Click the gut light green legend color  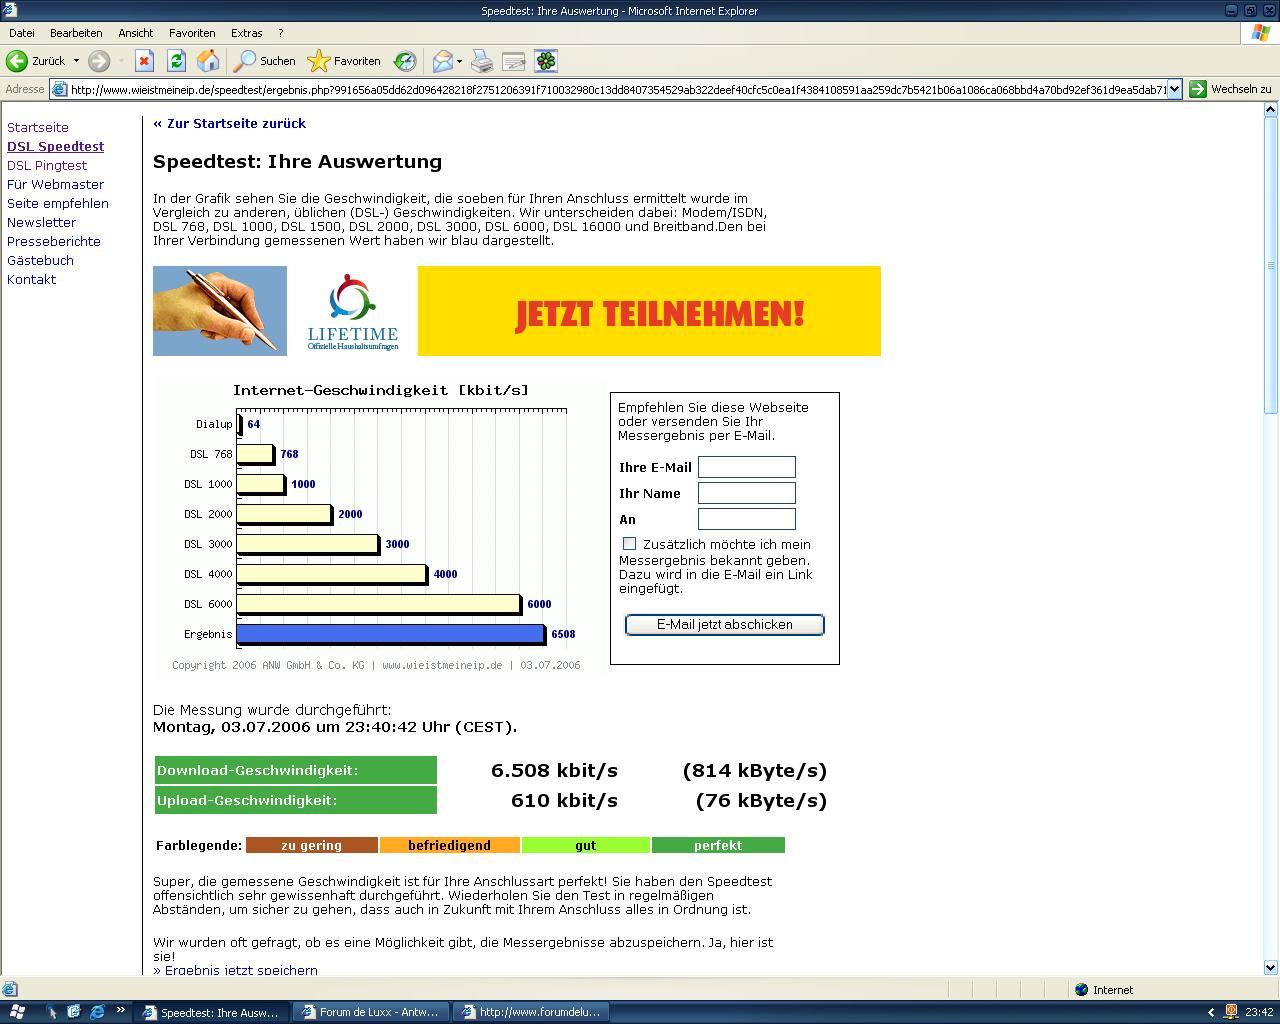coord(586,846)
